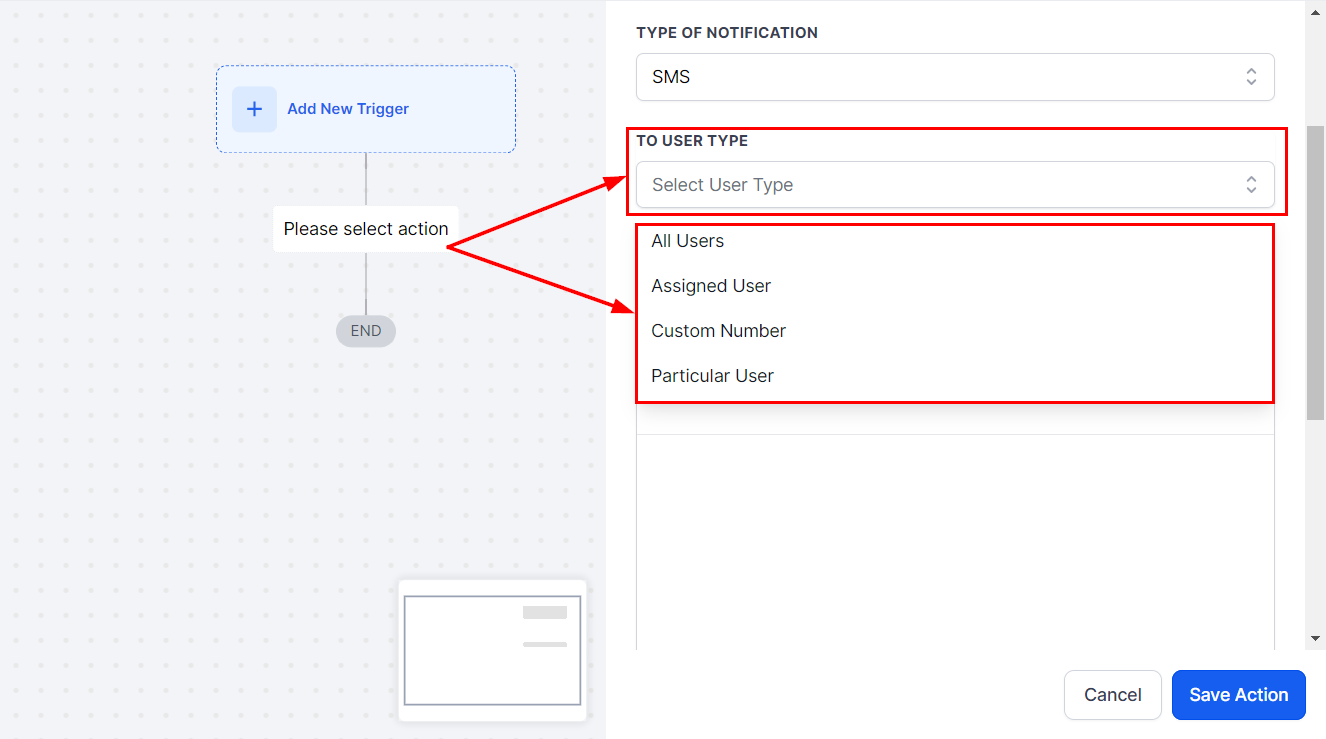Viewport: 1326px width, 739px height.
Task: Click the vertical scrollbar thumb
Action: tap(1315, 270)
